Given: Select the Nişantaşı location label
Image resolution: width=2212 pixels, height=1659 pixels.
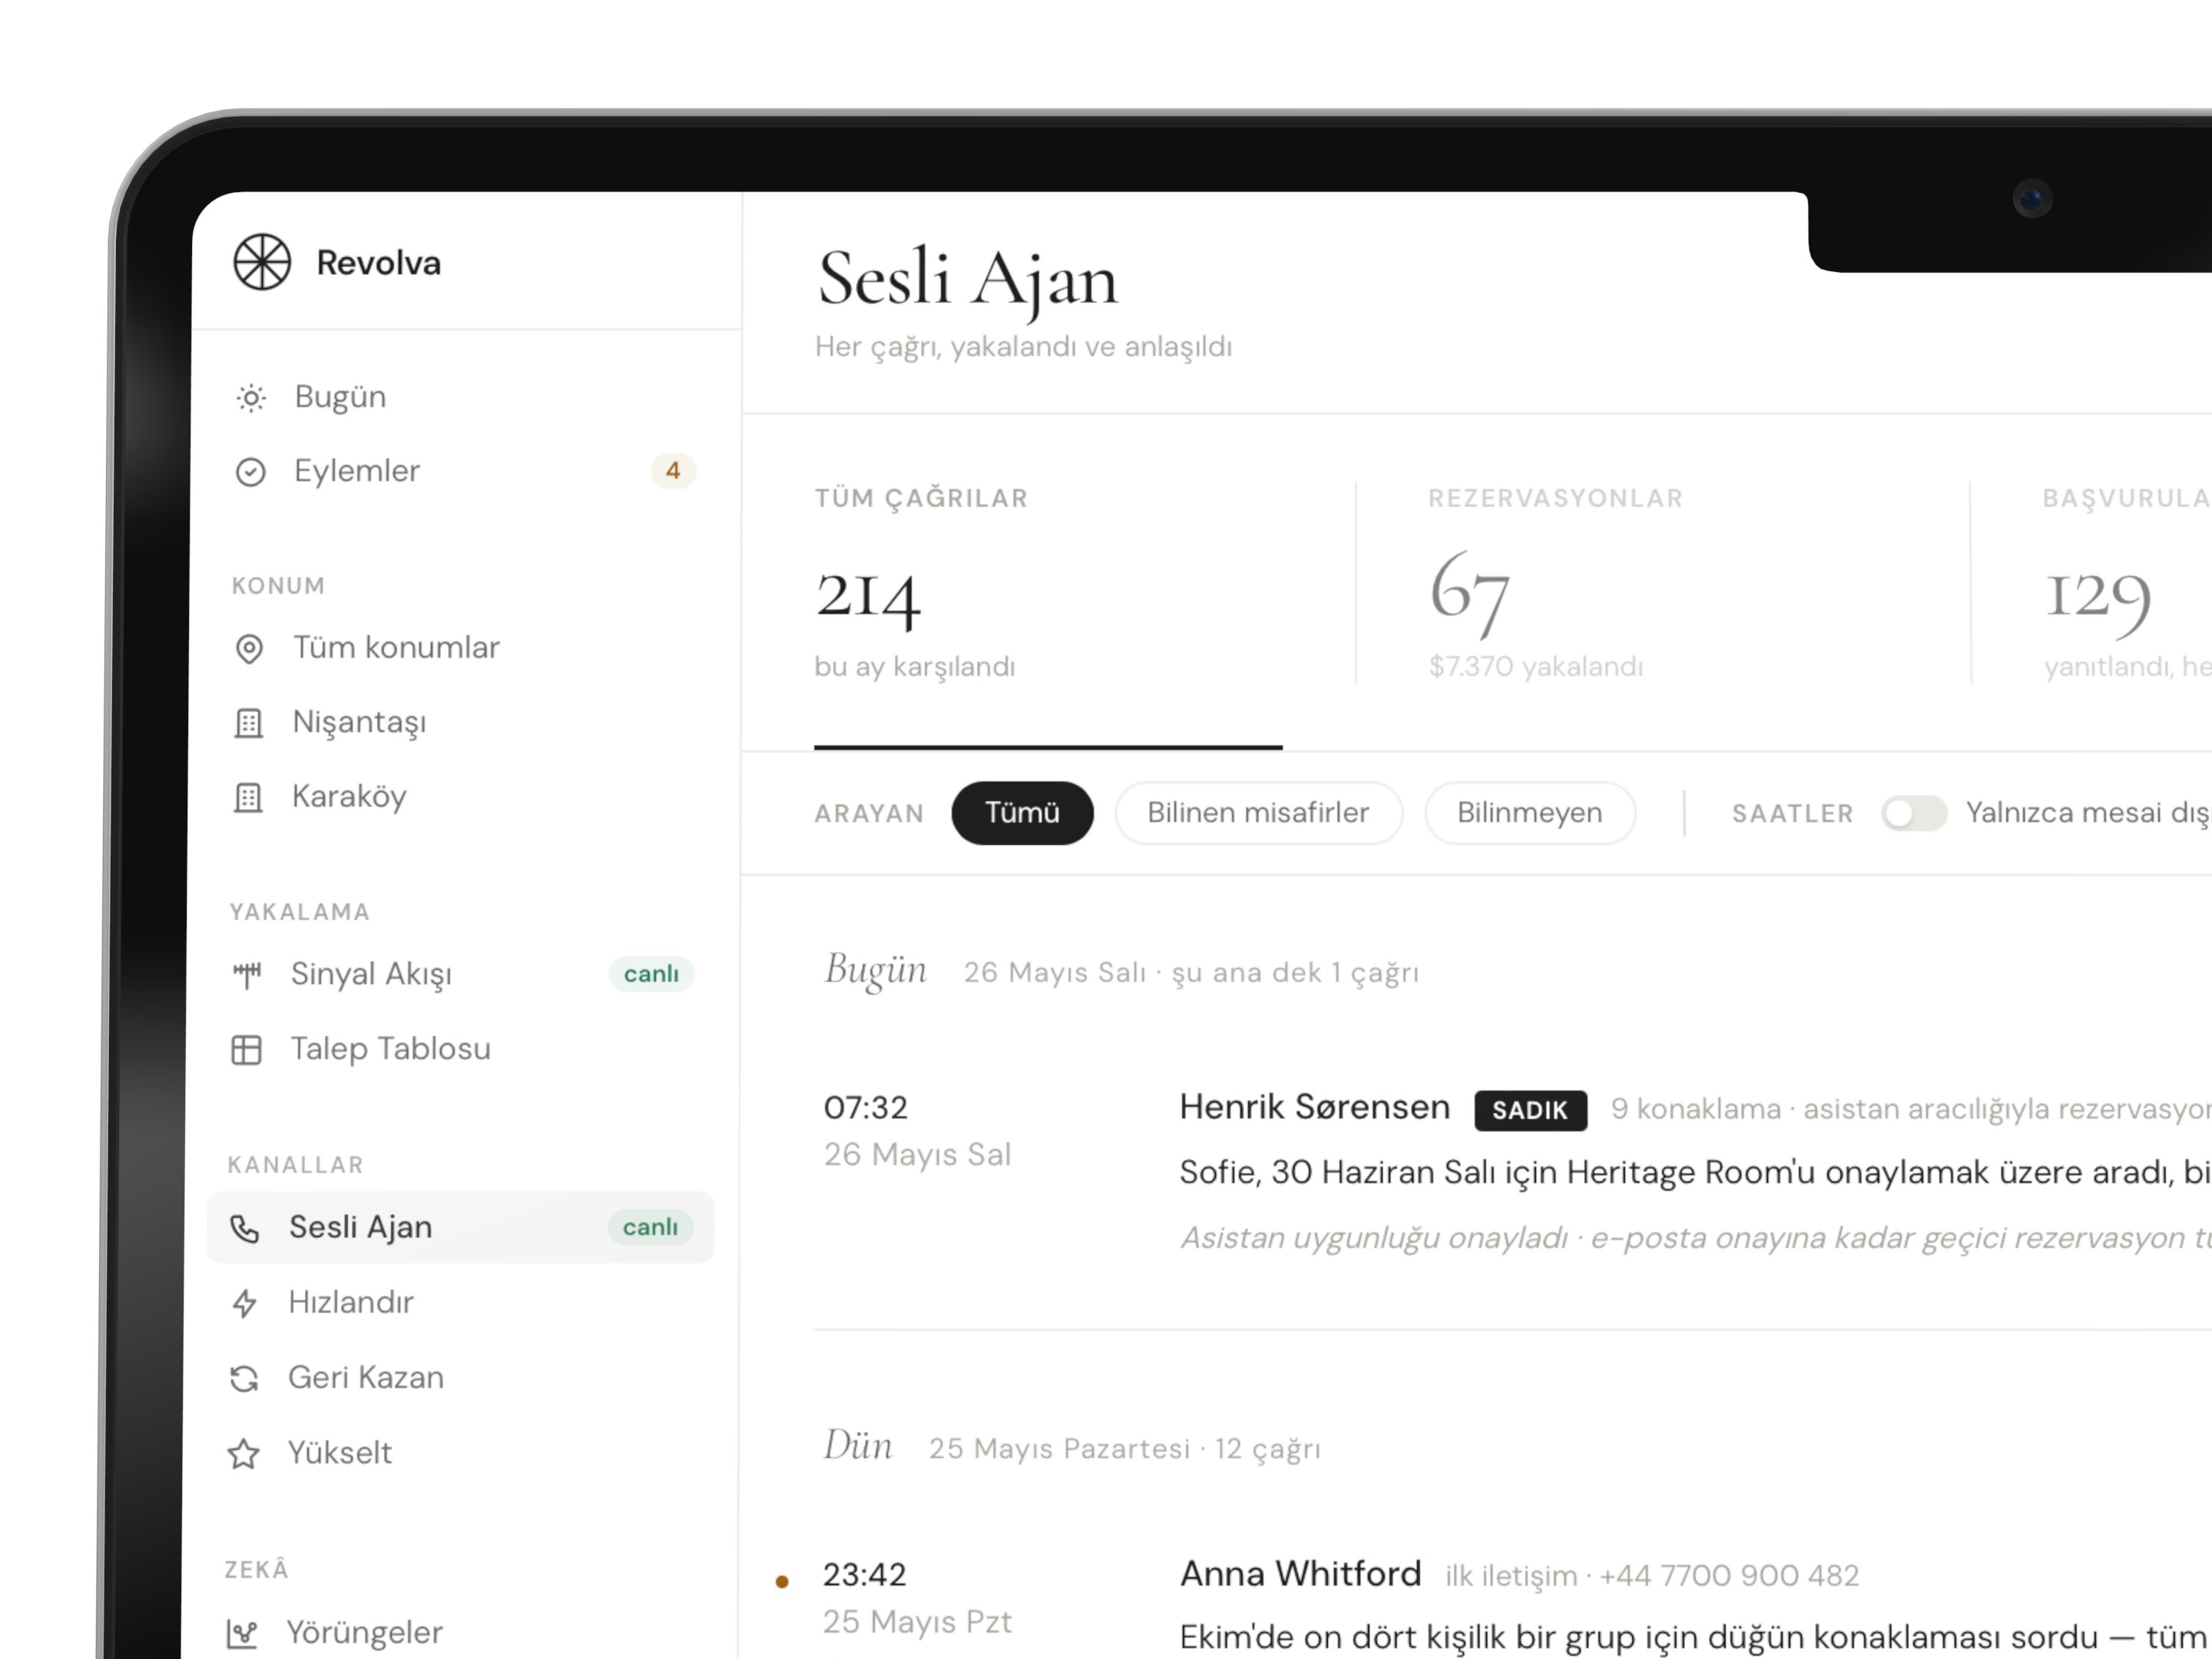Looking at the screenshot, I should point(359,722).
